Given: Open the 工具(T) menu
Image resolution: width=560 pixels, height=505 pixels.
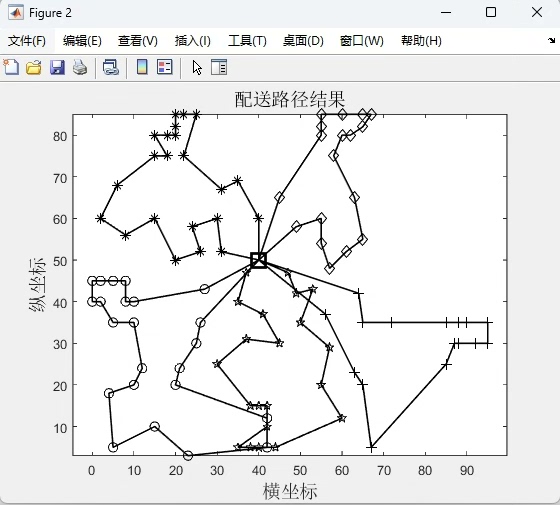Looking at the screenshot, I should coord(247,41).
